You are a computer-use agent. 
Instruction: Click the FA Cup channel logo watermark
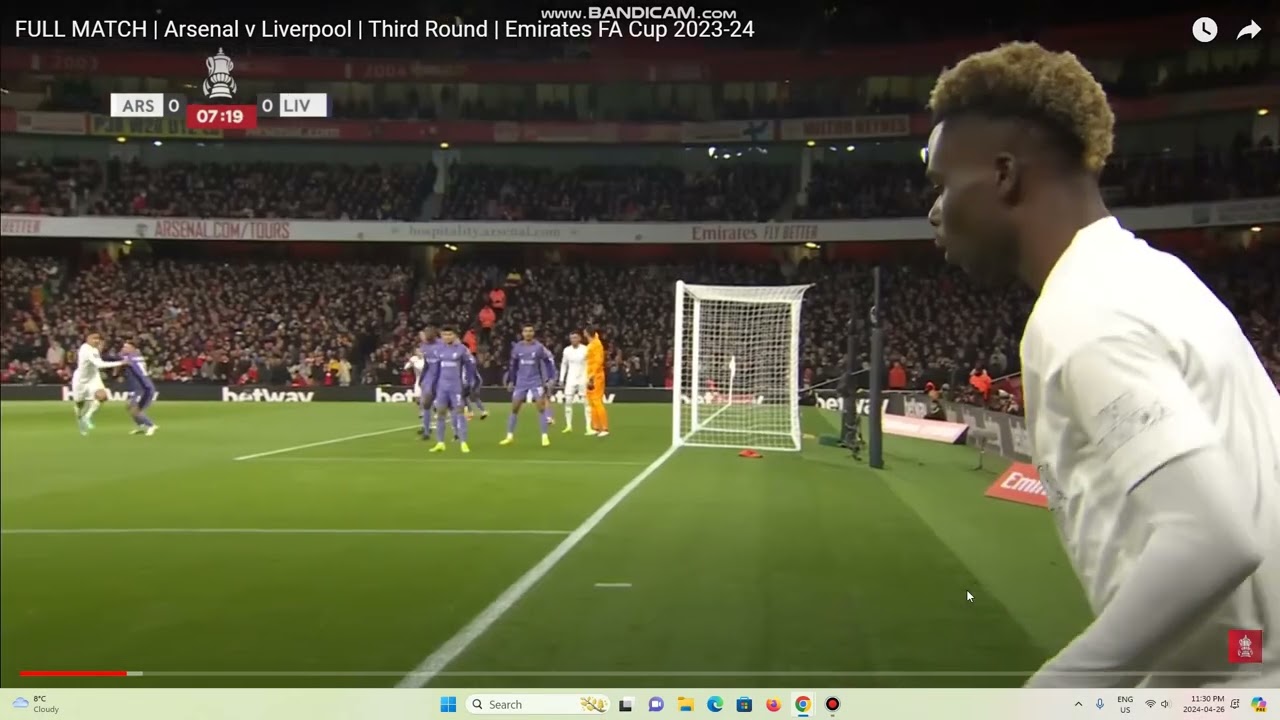pos(1245,646)
